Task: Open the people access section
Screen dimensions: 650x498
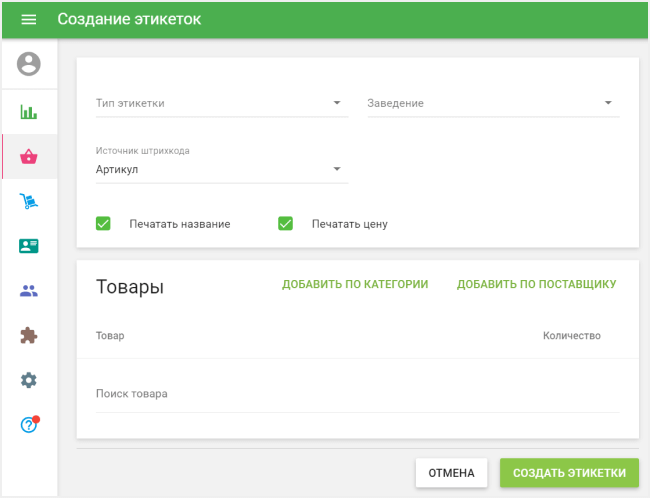Action: (x=29, y=291)
